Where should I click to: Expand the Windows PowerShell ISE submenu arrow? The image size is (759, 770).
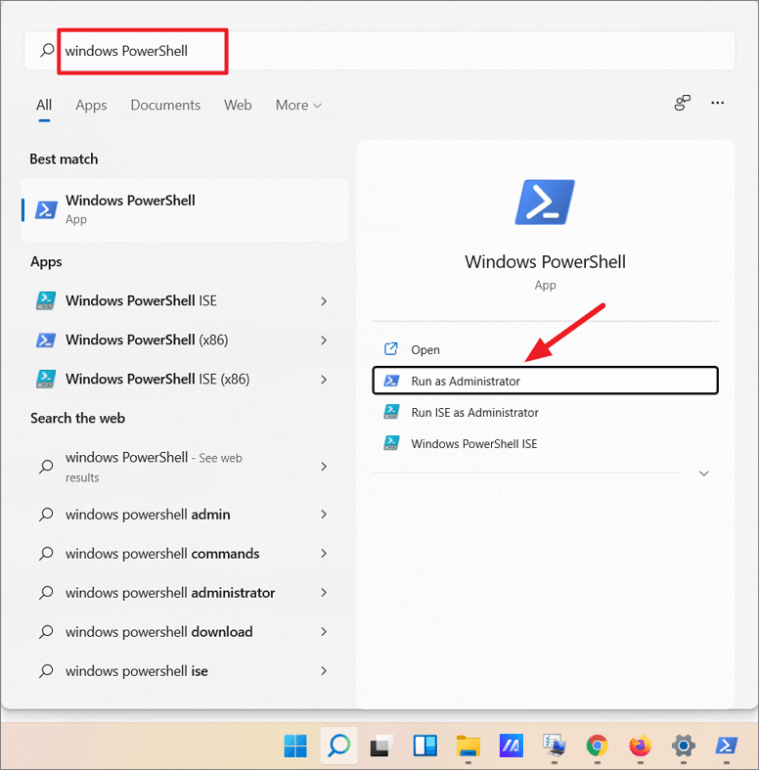pos(323,301)
